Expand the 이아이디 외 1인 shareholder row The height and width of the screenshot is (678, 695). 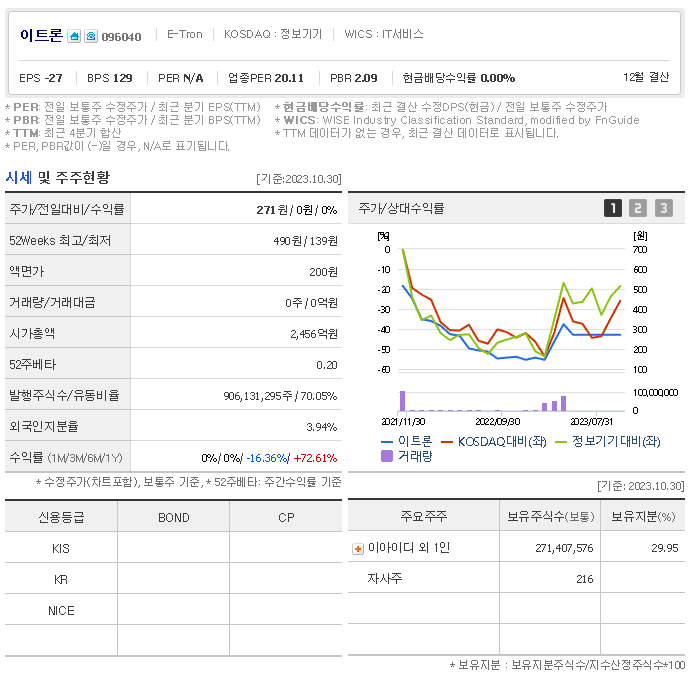[358, 549]
